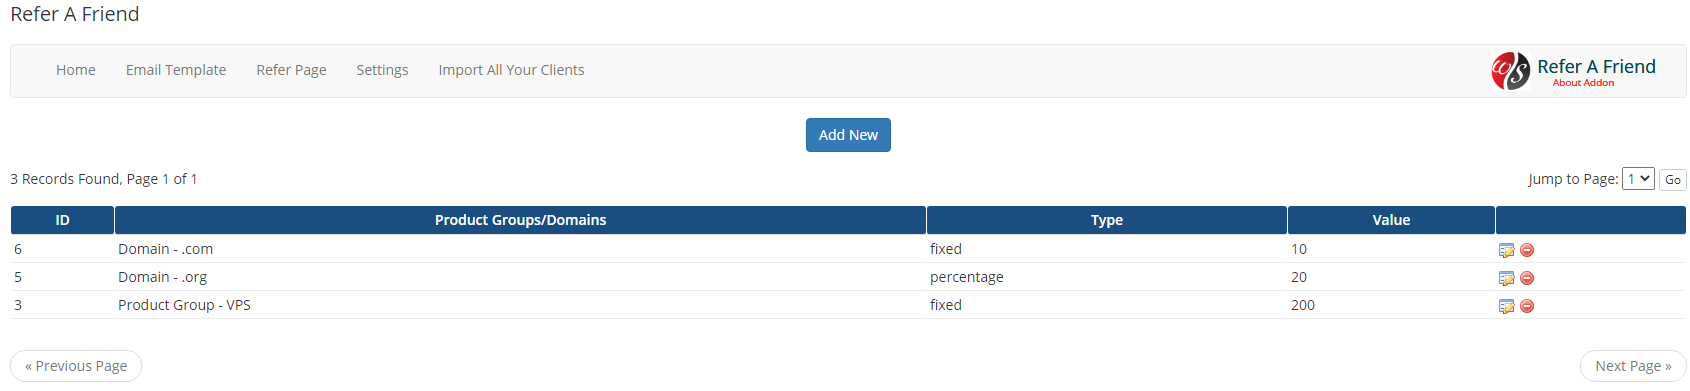
Task: Delete the Product Group - VPS record
Action: pos(1527,306)
